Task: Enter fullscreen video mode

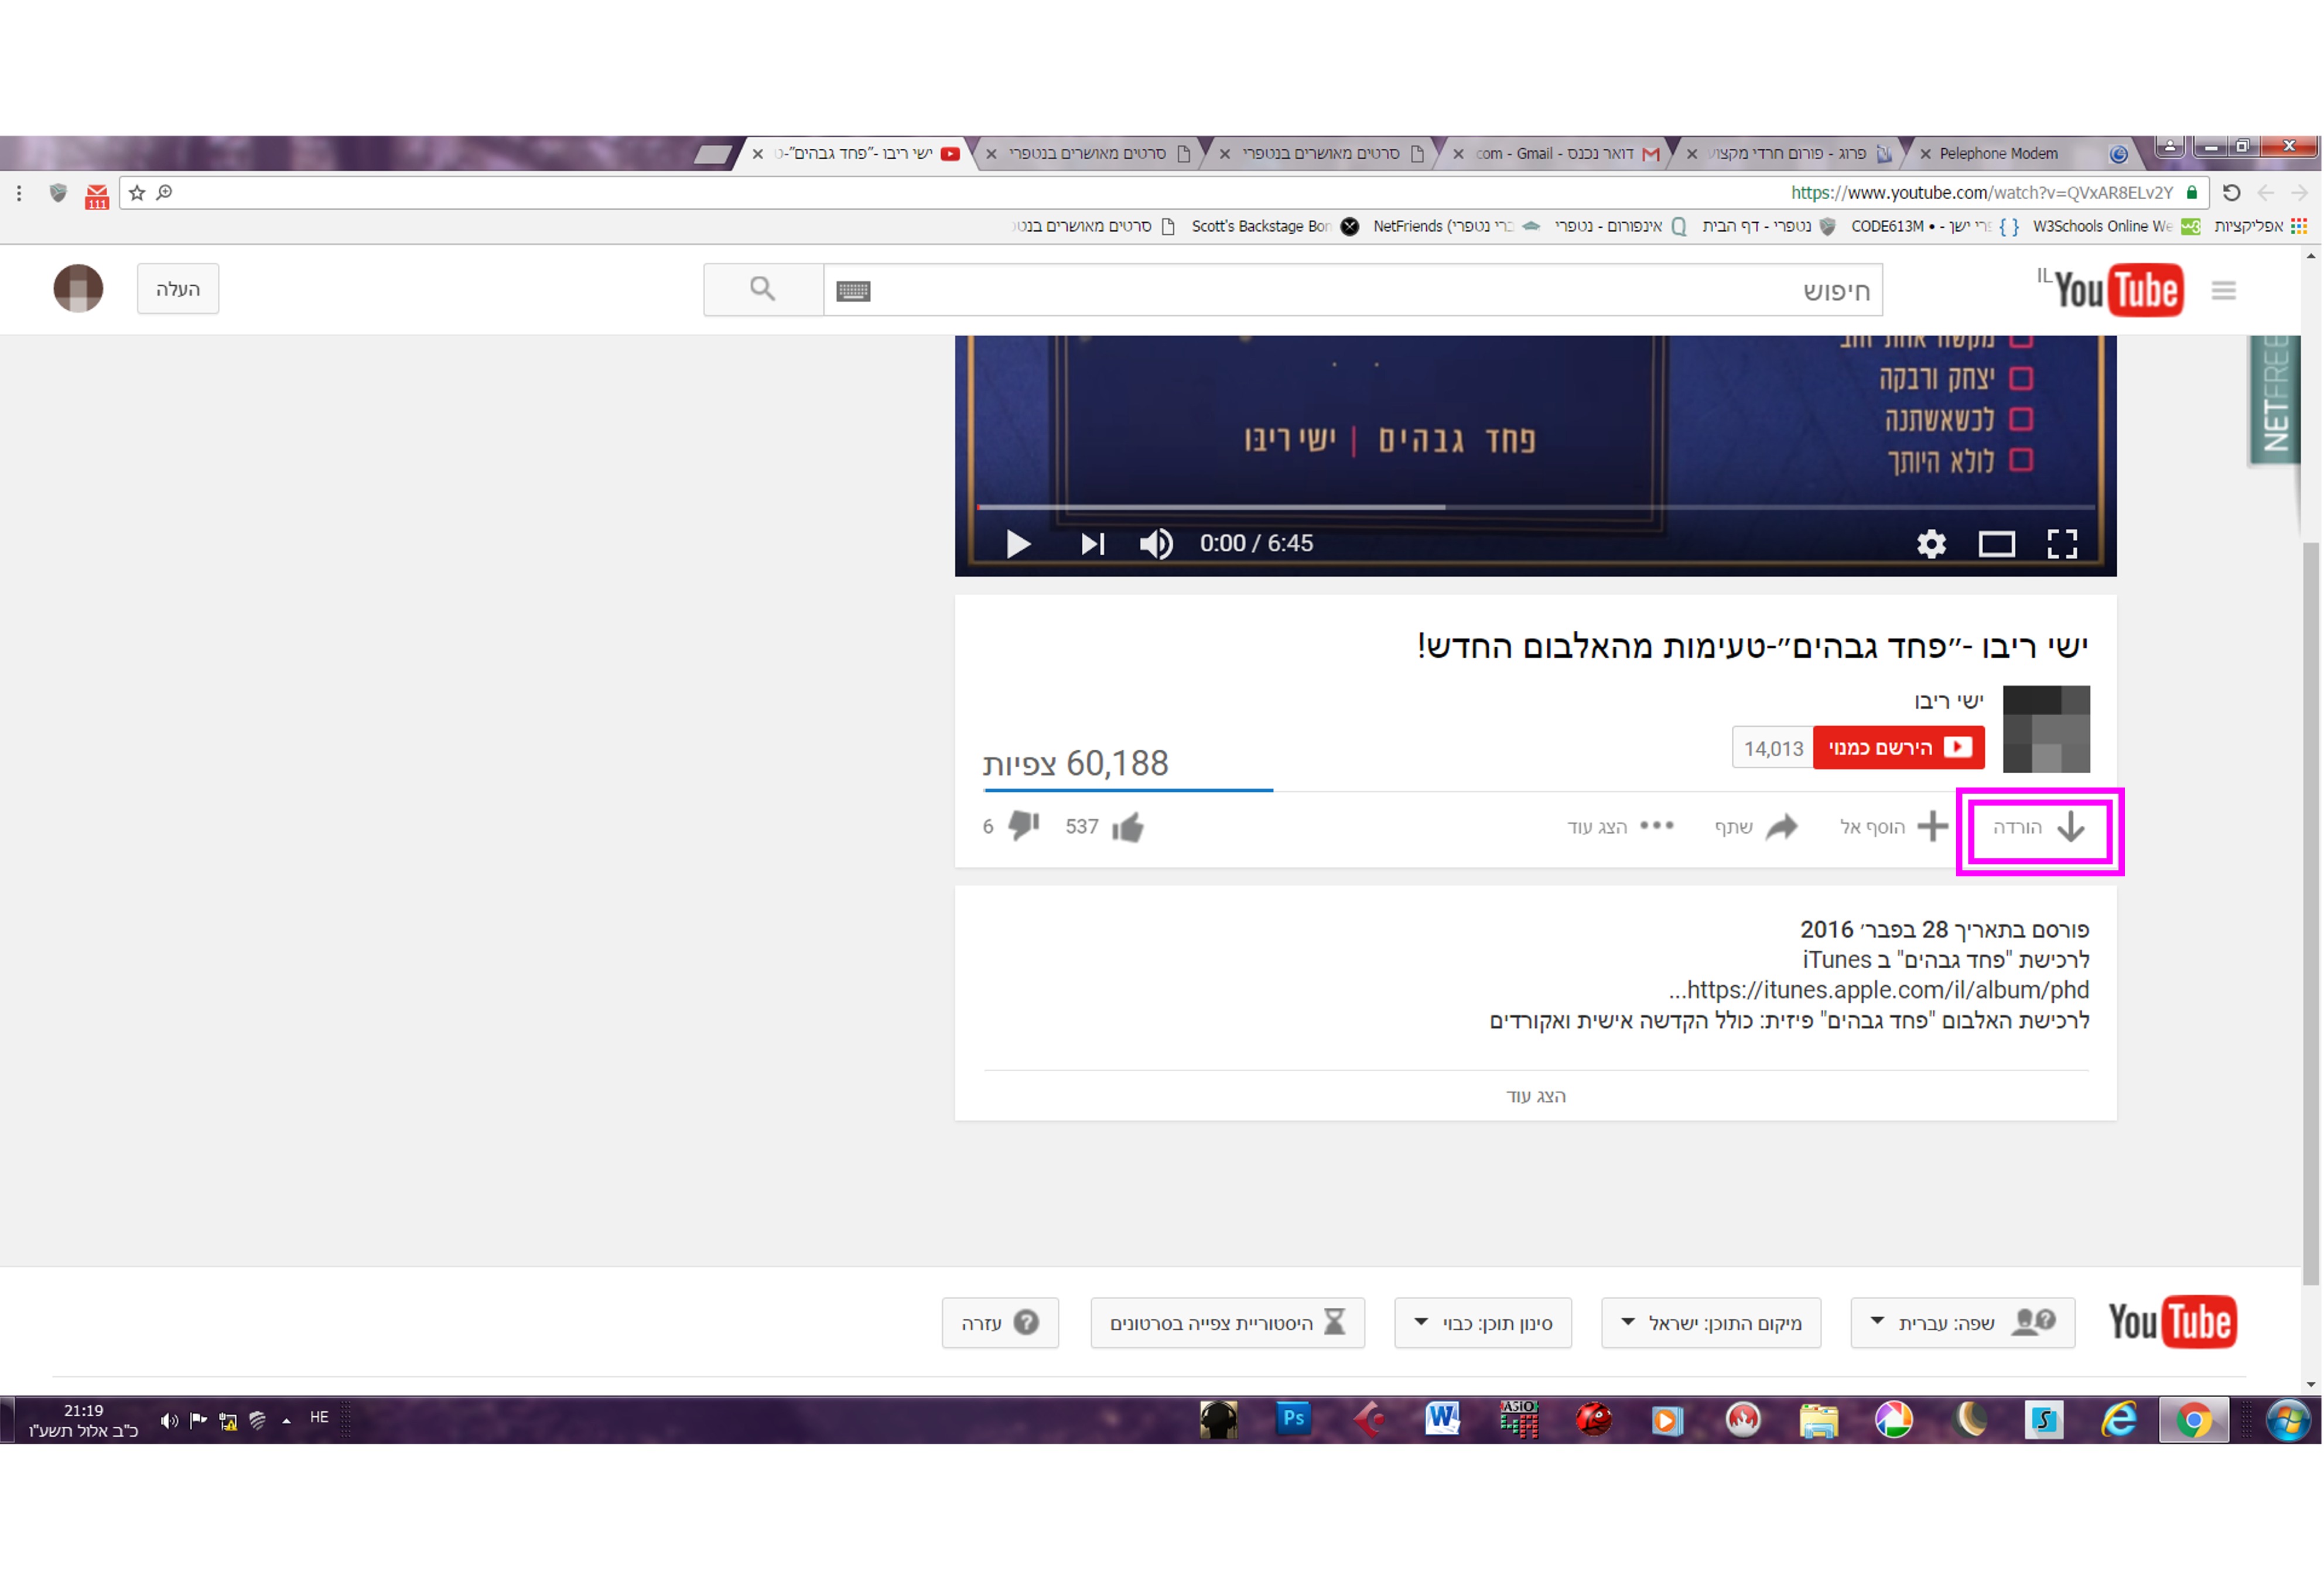Action: pyautogui.click(x=2062, y=543)
